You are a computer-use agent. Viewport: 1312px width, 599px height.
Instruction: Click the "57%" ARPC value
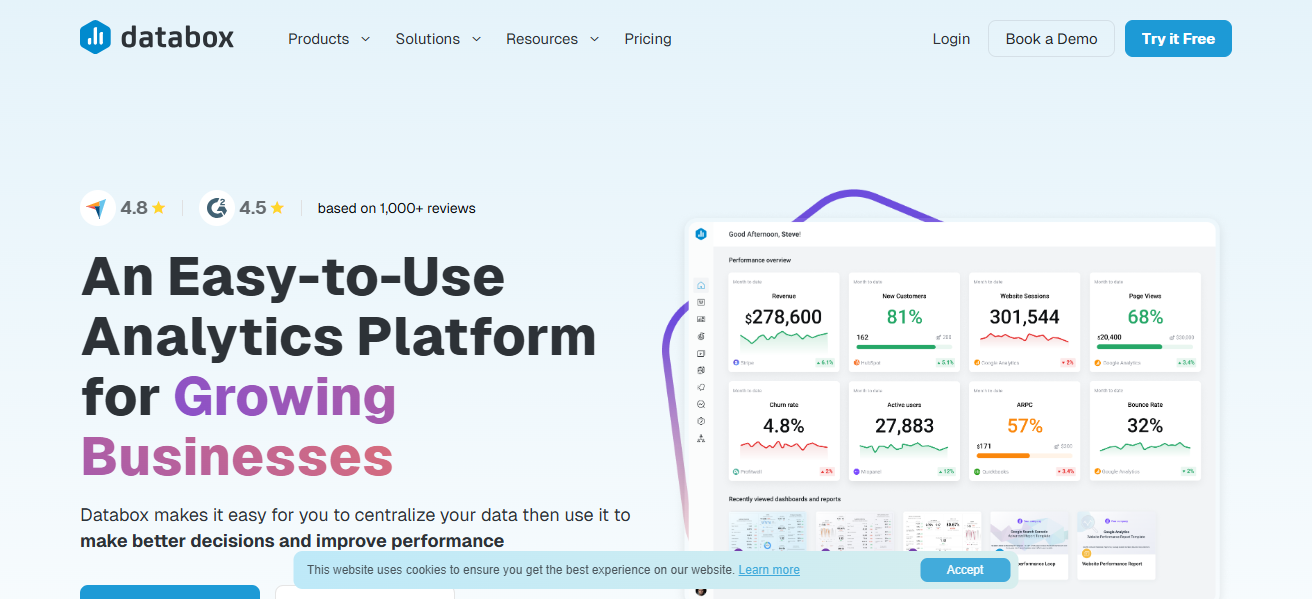(x=1025, y=426)
